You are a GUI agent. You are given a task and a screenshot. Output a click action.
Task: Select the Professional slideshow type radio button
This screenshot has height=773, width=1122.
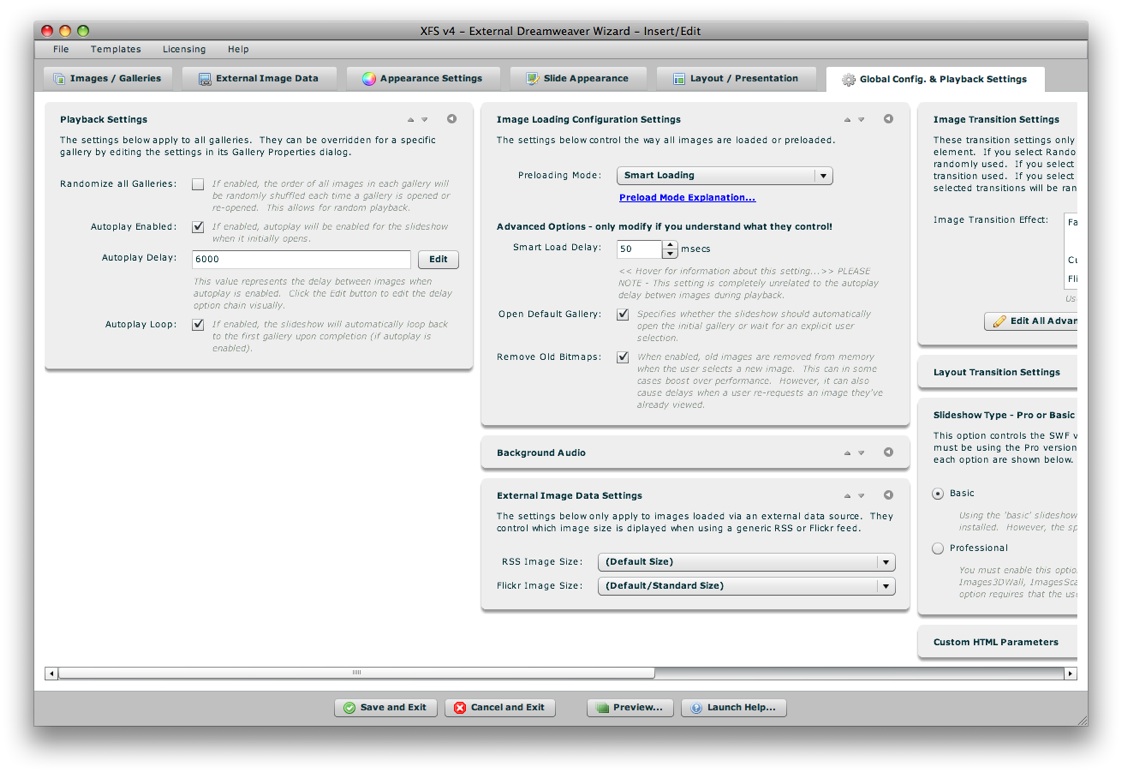click(x=938, y=548)
